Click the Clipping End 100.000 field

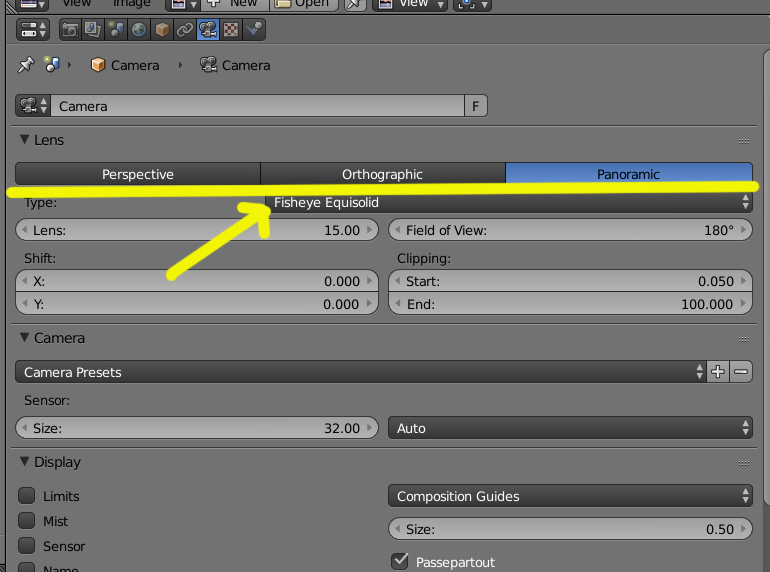click(570, 304)
